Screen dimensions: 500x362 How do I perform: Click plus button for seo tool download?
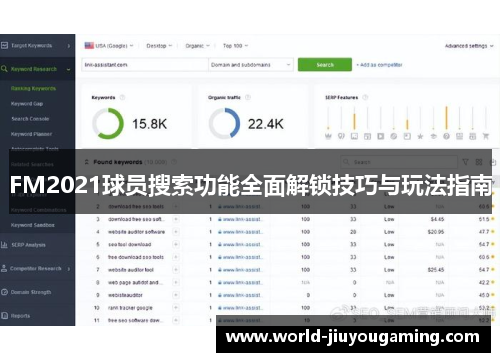[x=176, y=244]
